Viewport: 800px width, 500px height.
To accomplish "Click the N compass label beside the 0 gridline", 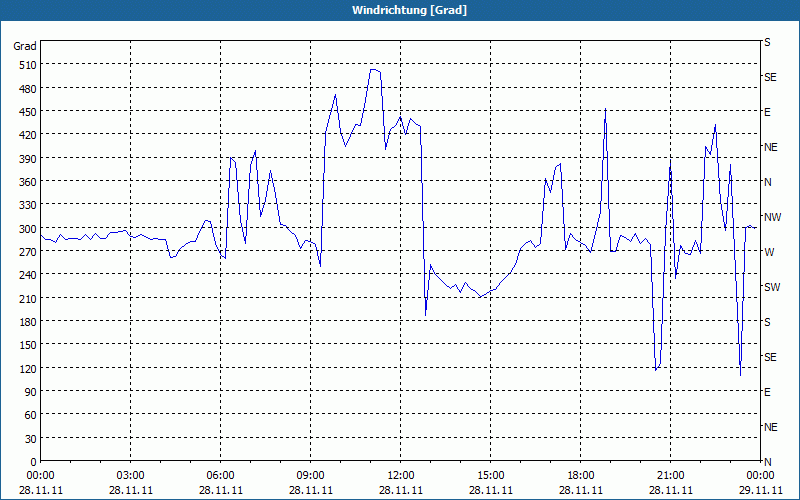I will 768,462.
